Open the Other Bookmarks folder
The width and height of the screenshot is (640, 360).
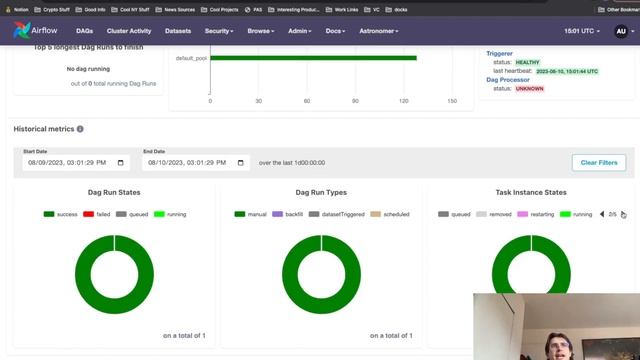pyautogui.click(x=619, y=9)
